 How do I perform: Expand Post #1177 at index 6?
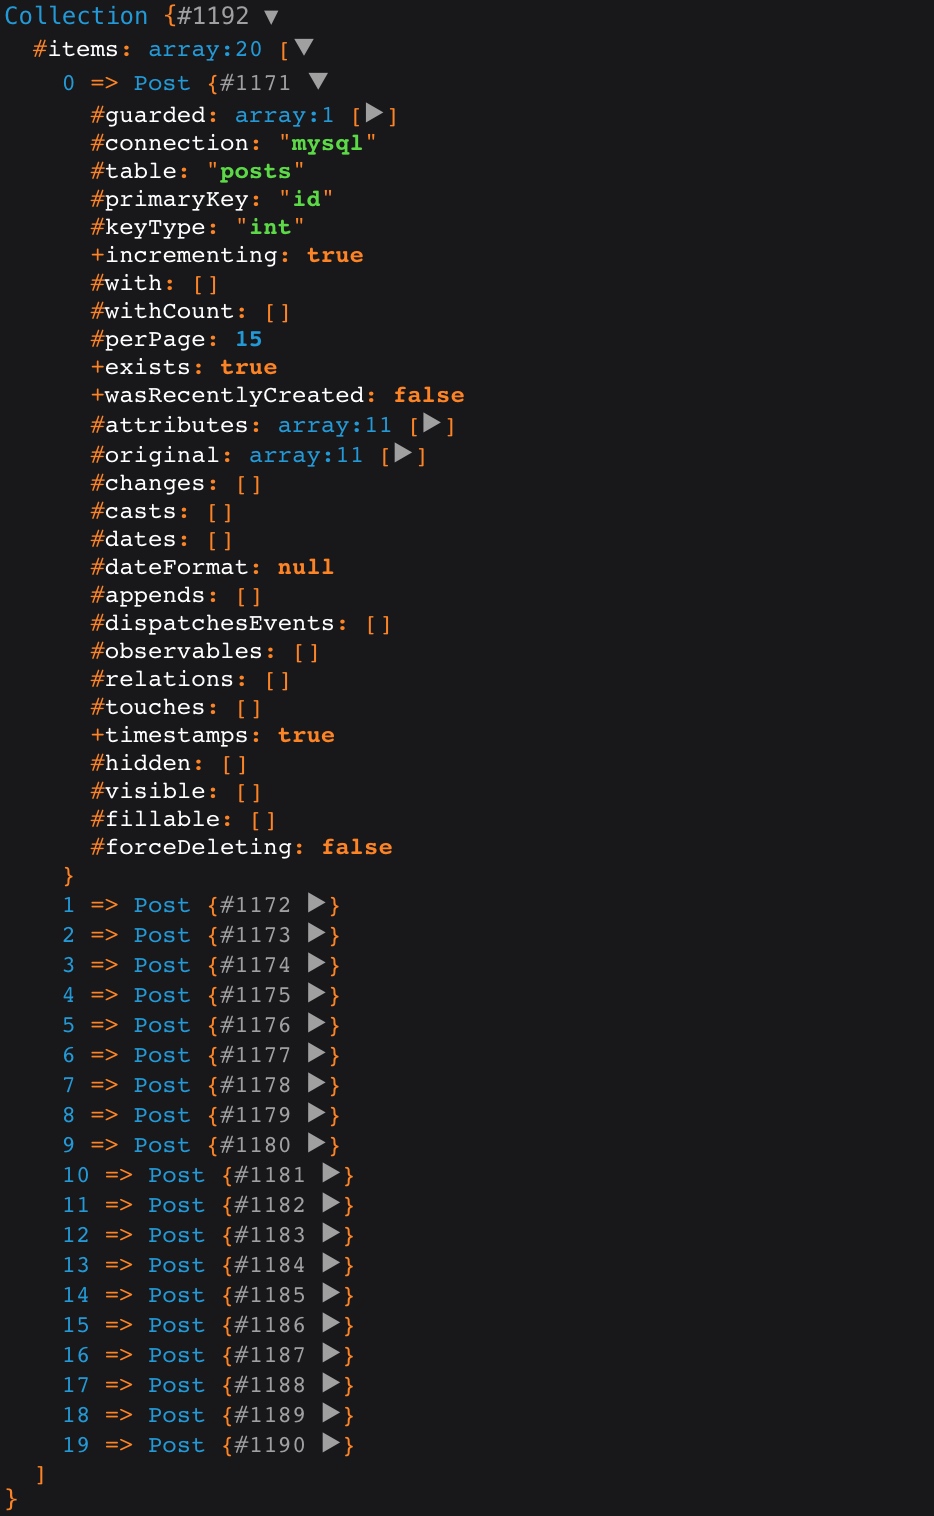pos(317,1053)
